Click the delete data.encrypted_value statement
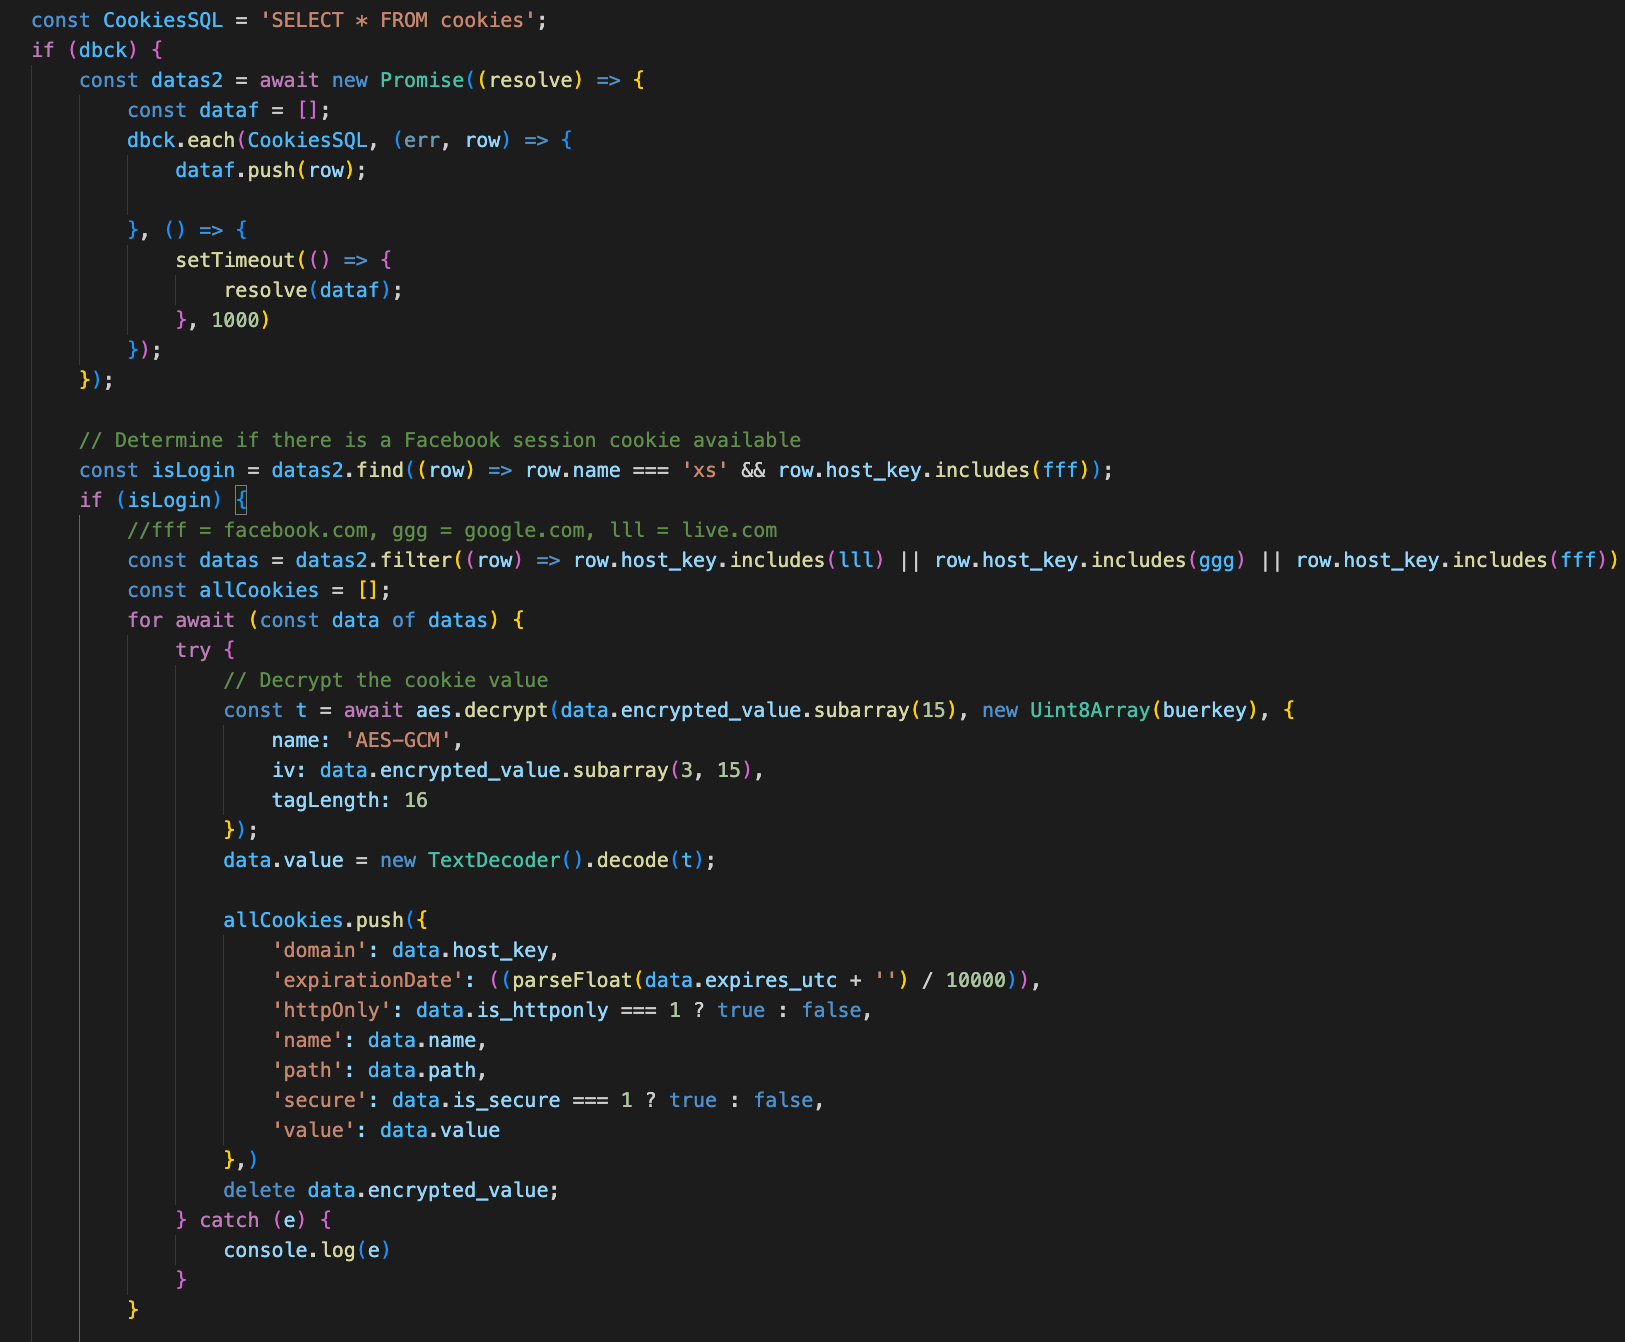Screen dimensions: 1625x1342 tap(390, 1190)
